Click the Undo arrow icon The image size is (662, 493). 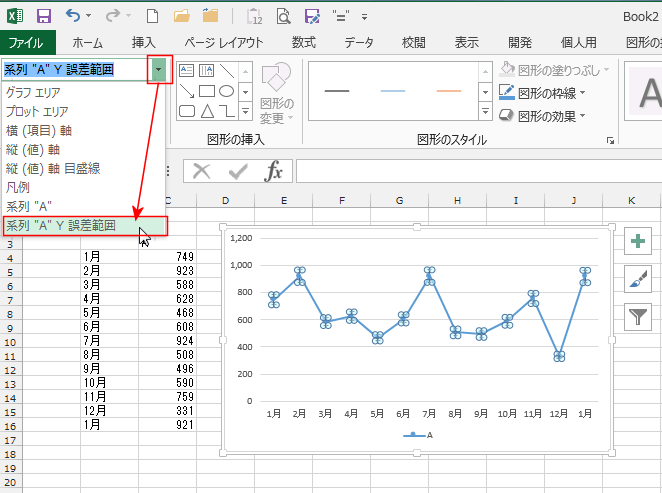(73, 16)
